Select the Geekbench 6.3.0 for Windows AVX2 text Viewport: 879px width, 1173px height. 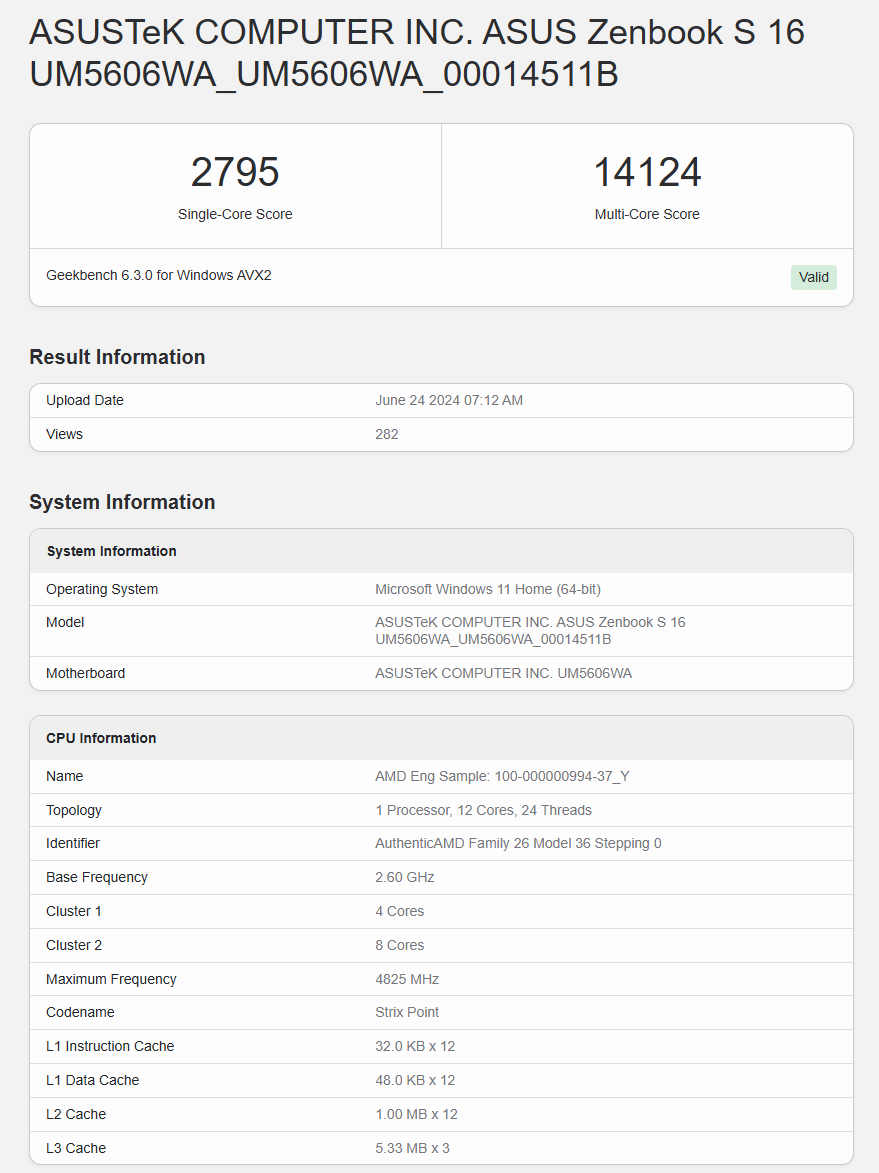pos(159,275)
